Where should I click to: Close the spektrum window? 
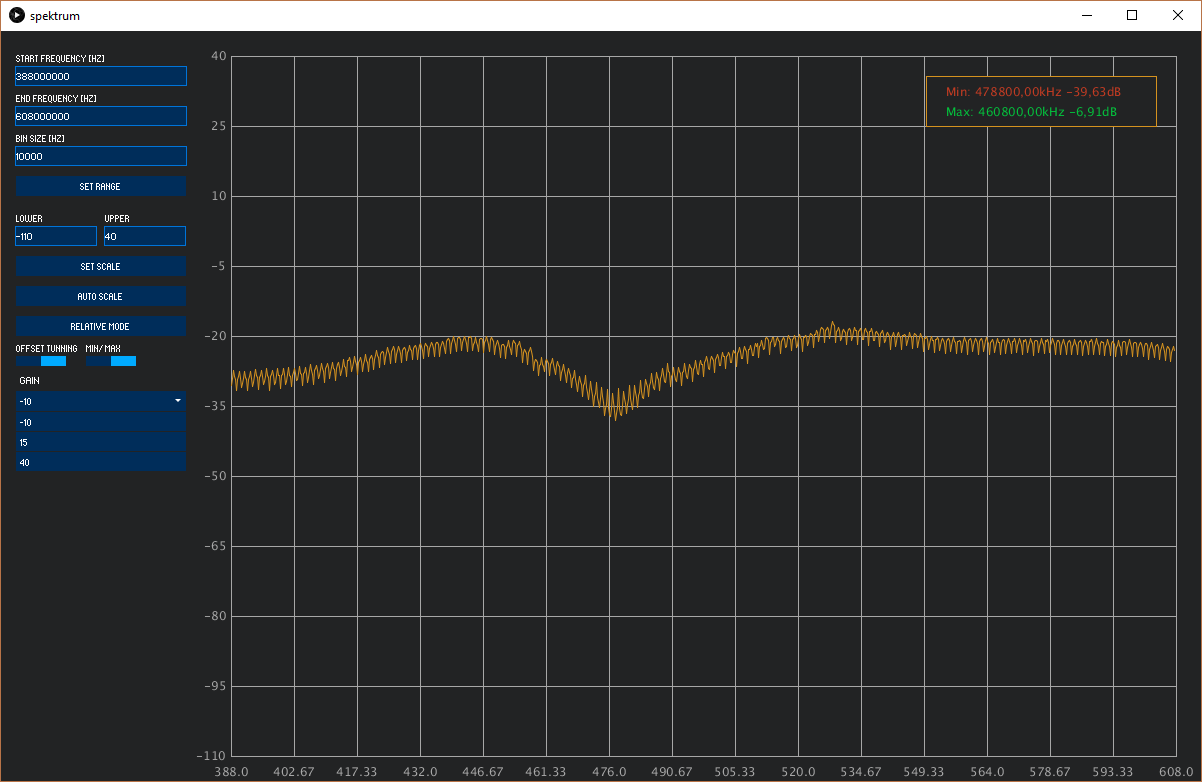click(1178, 15)
